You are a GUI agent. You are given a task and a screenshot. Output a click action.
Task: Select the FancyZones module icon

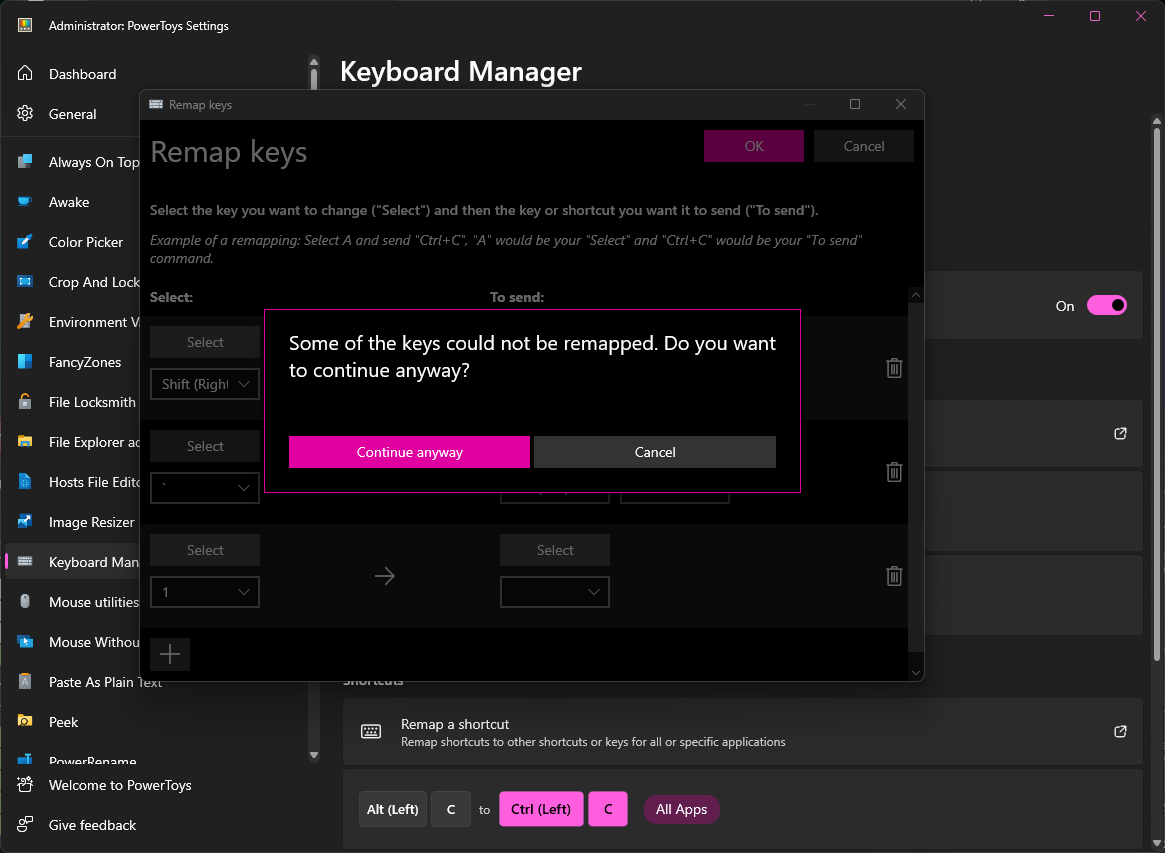[x=26, y=361]
